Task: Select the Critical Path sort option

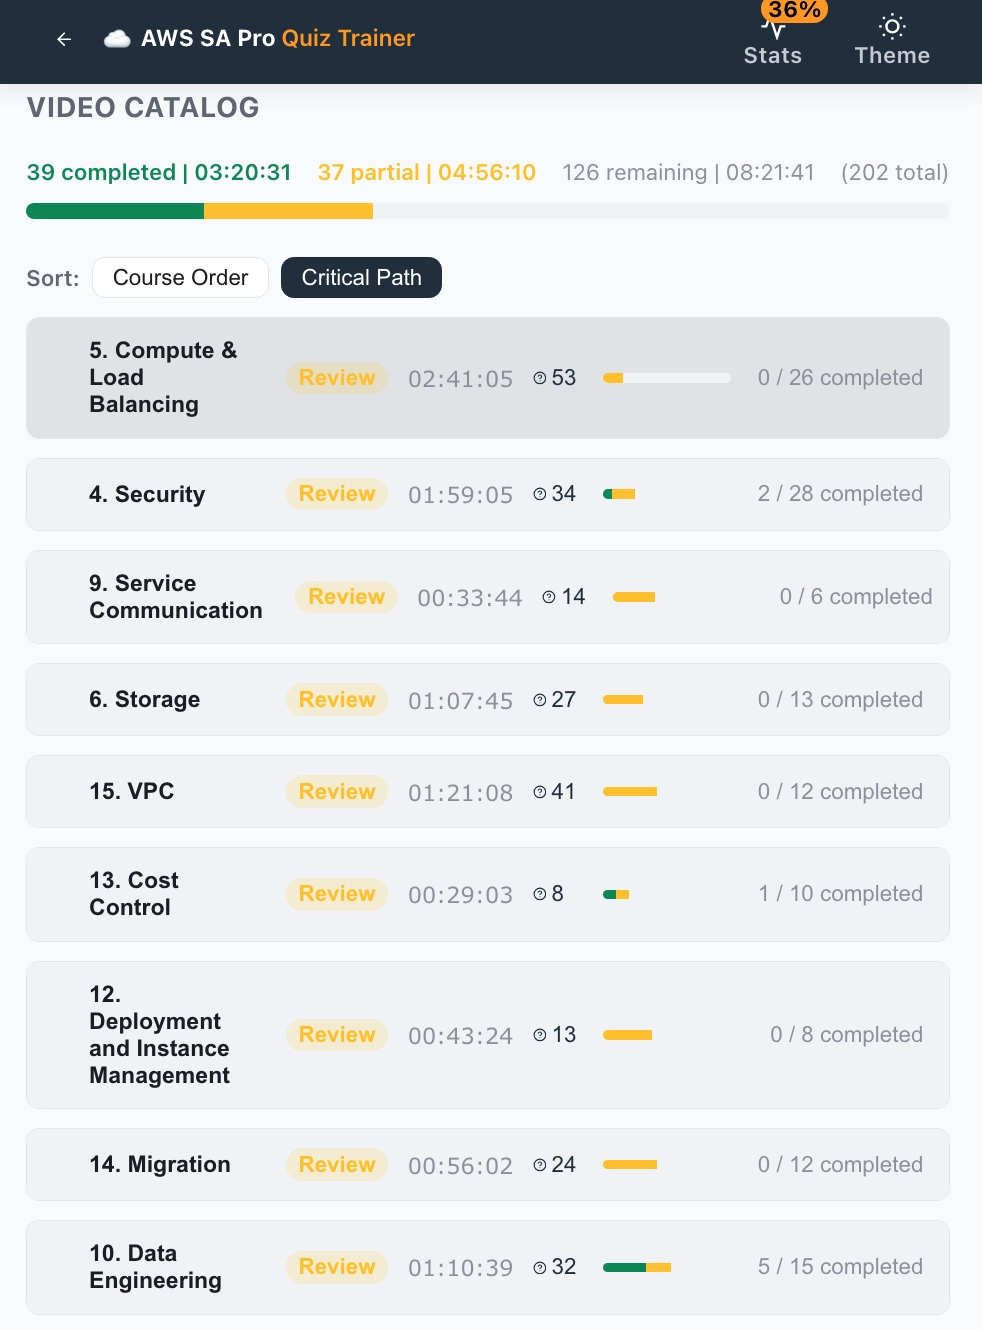Action: click(x=361, y=277)
